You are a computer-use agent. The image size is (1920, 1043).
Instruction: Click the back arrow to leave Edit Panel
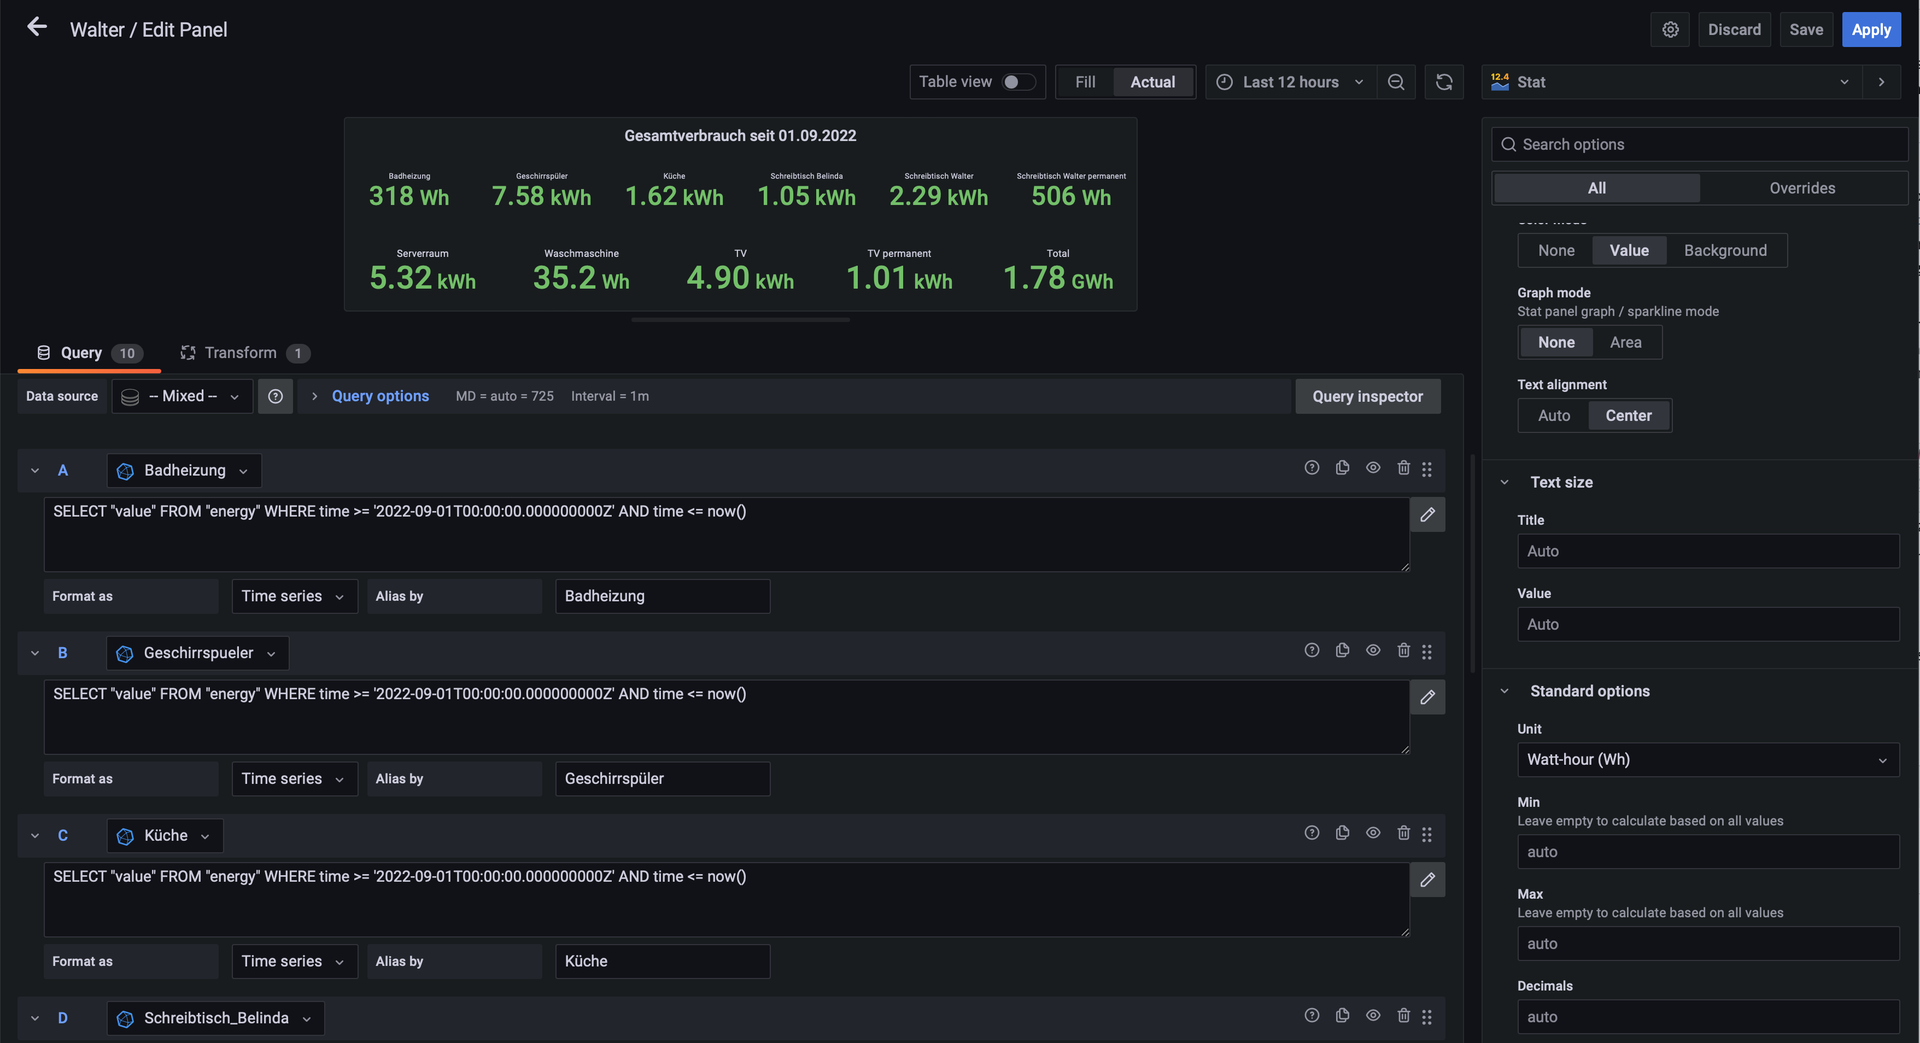coord(37,28)
